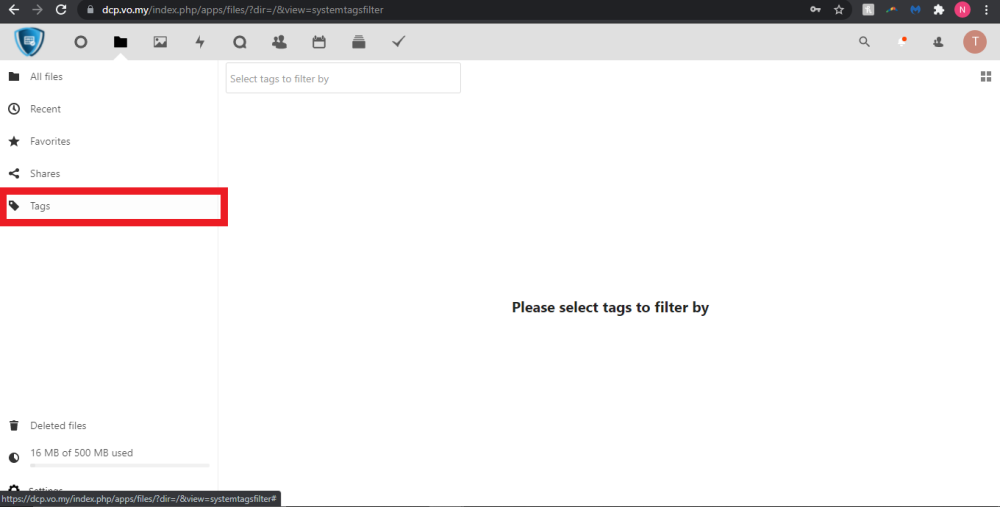
Task: Open the Deck stacked cards icon
Action: (358, 42)
